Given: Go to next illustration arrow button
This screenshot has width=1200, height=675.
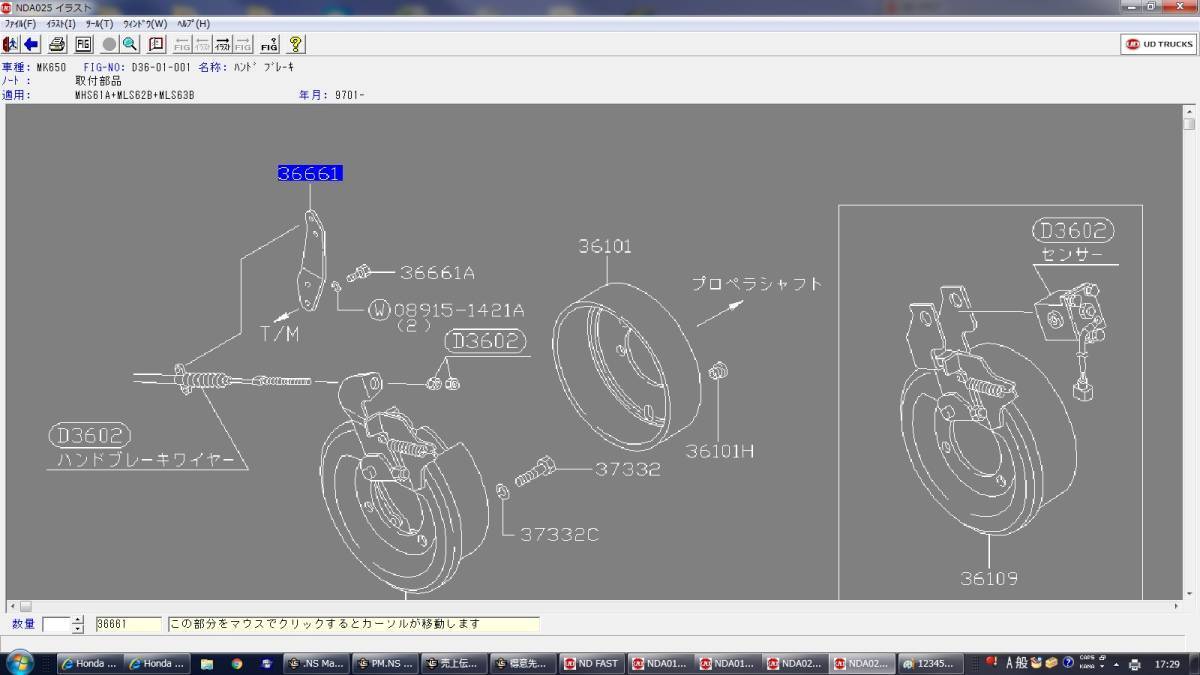Looking at the screenshot, I should 223,44.
